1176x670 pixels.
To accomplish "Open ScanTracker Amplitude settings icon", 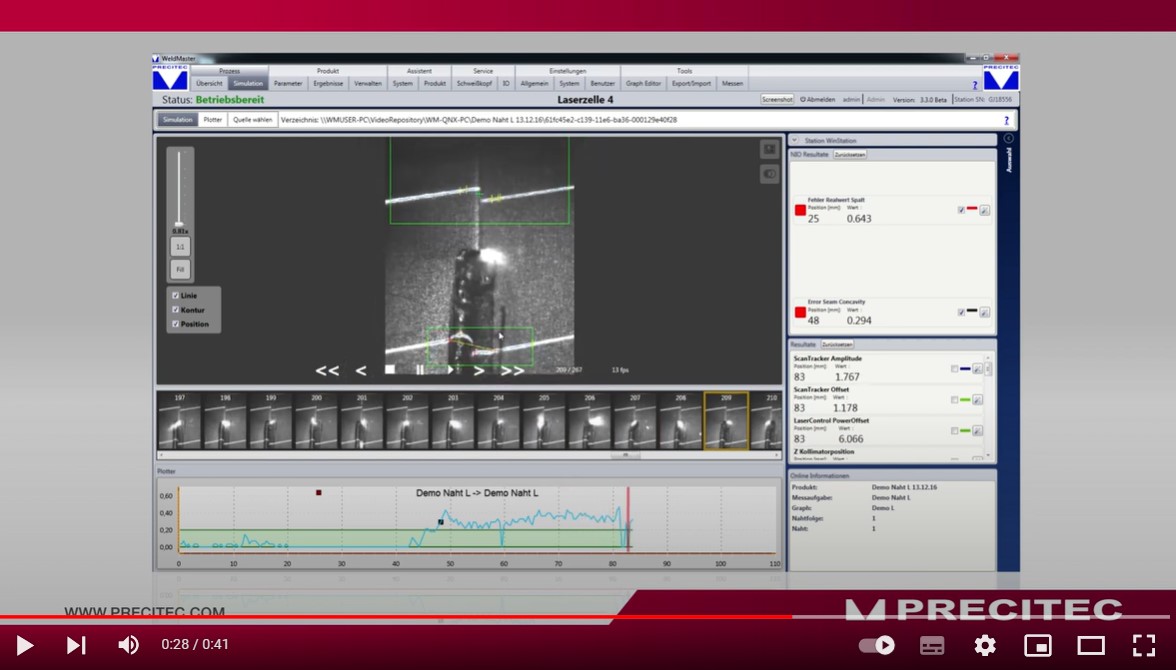I will pyautogui.click(x=977, y=369).
